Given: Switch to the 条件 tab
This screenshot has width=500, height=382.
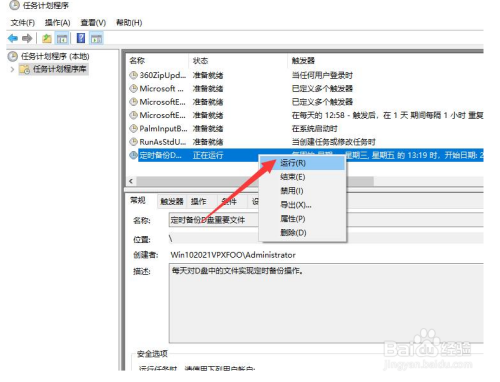Looking at the screenshot, I should tap(229, 201).
